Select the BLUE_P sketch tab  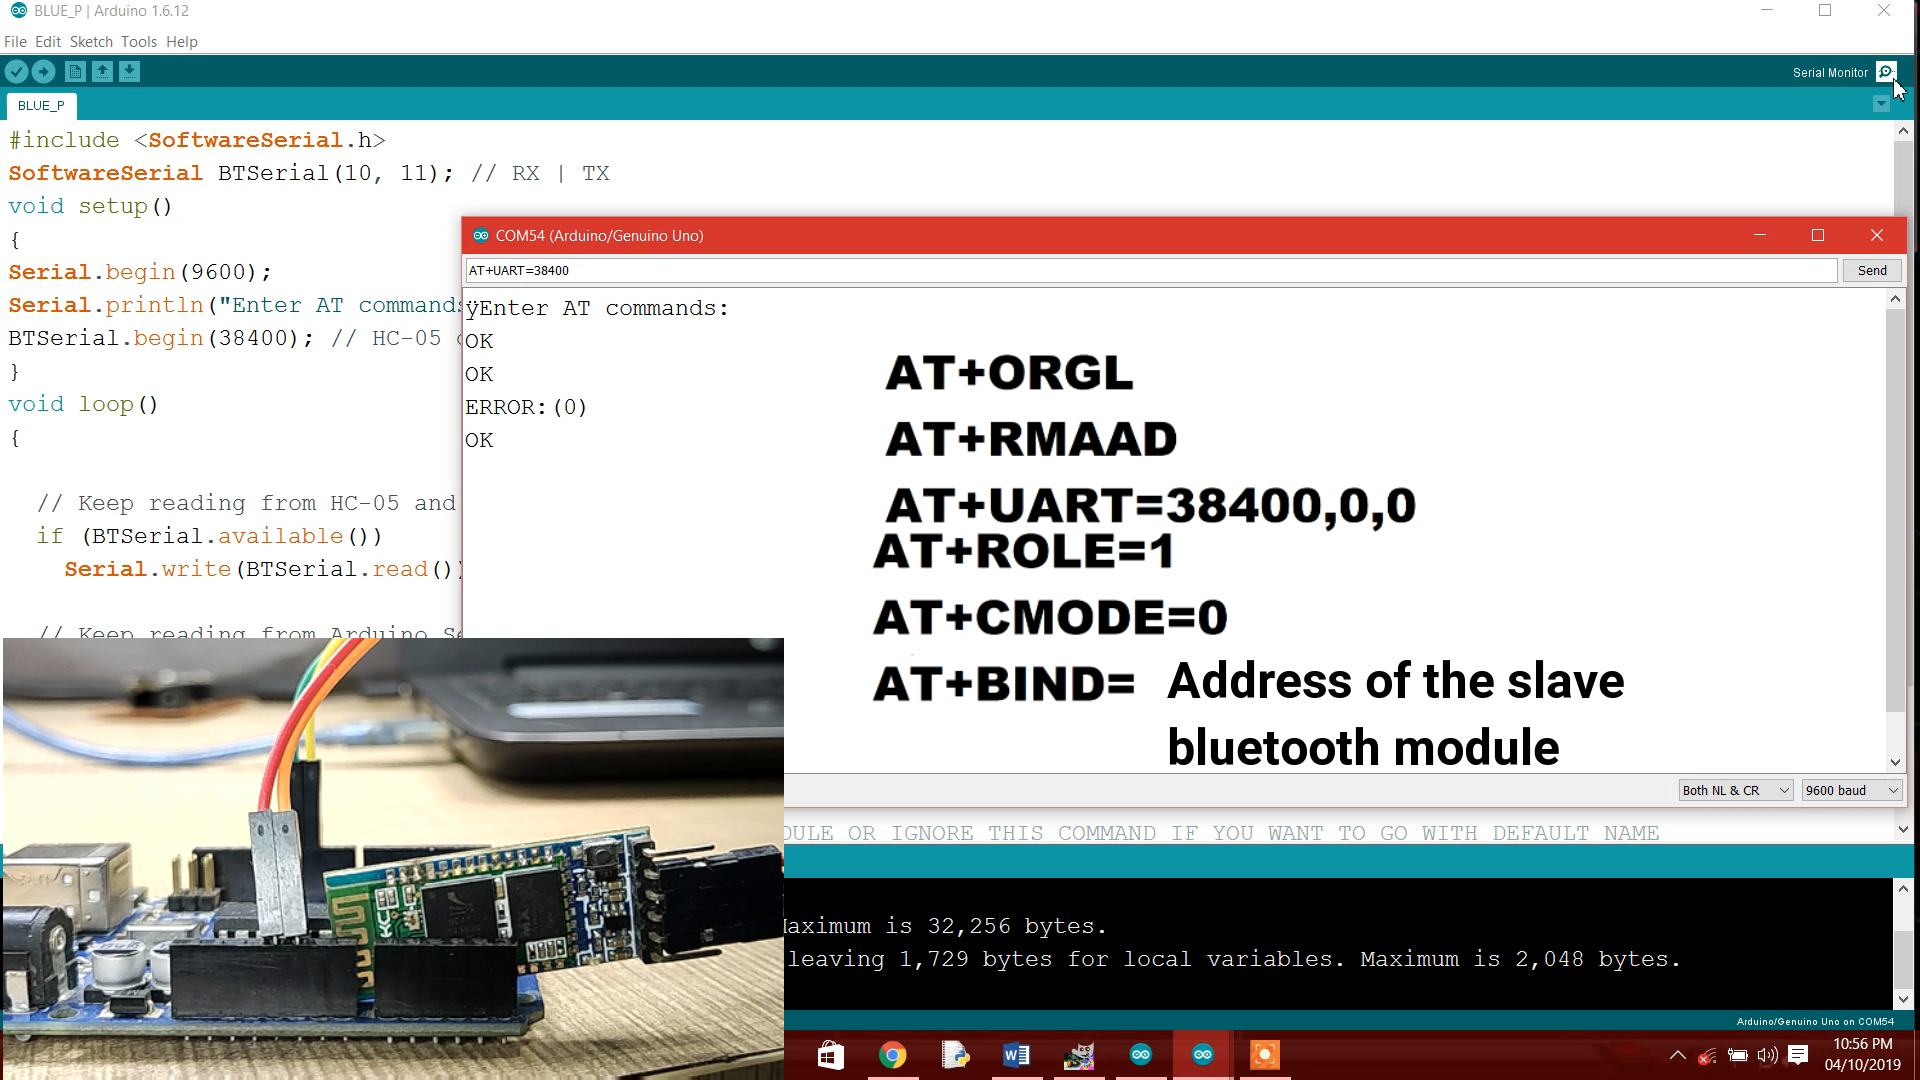click(42, 105)
